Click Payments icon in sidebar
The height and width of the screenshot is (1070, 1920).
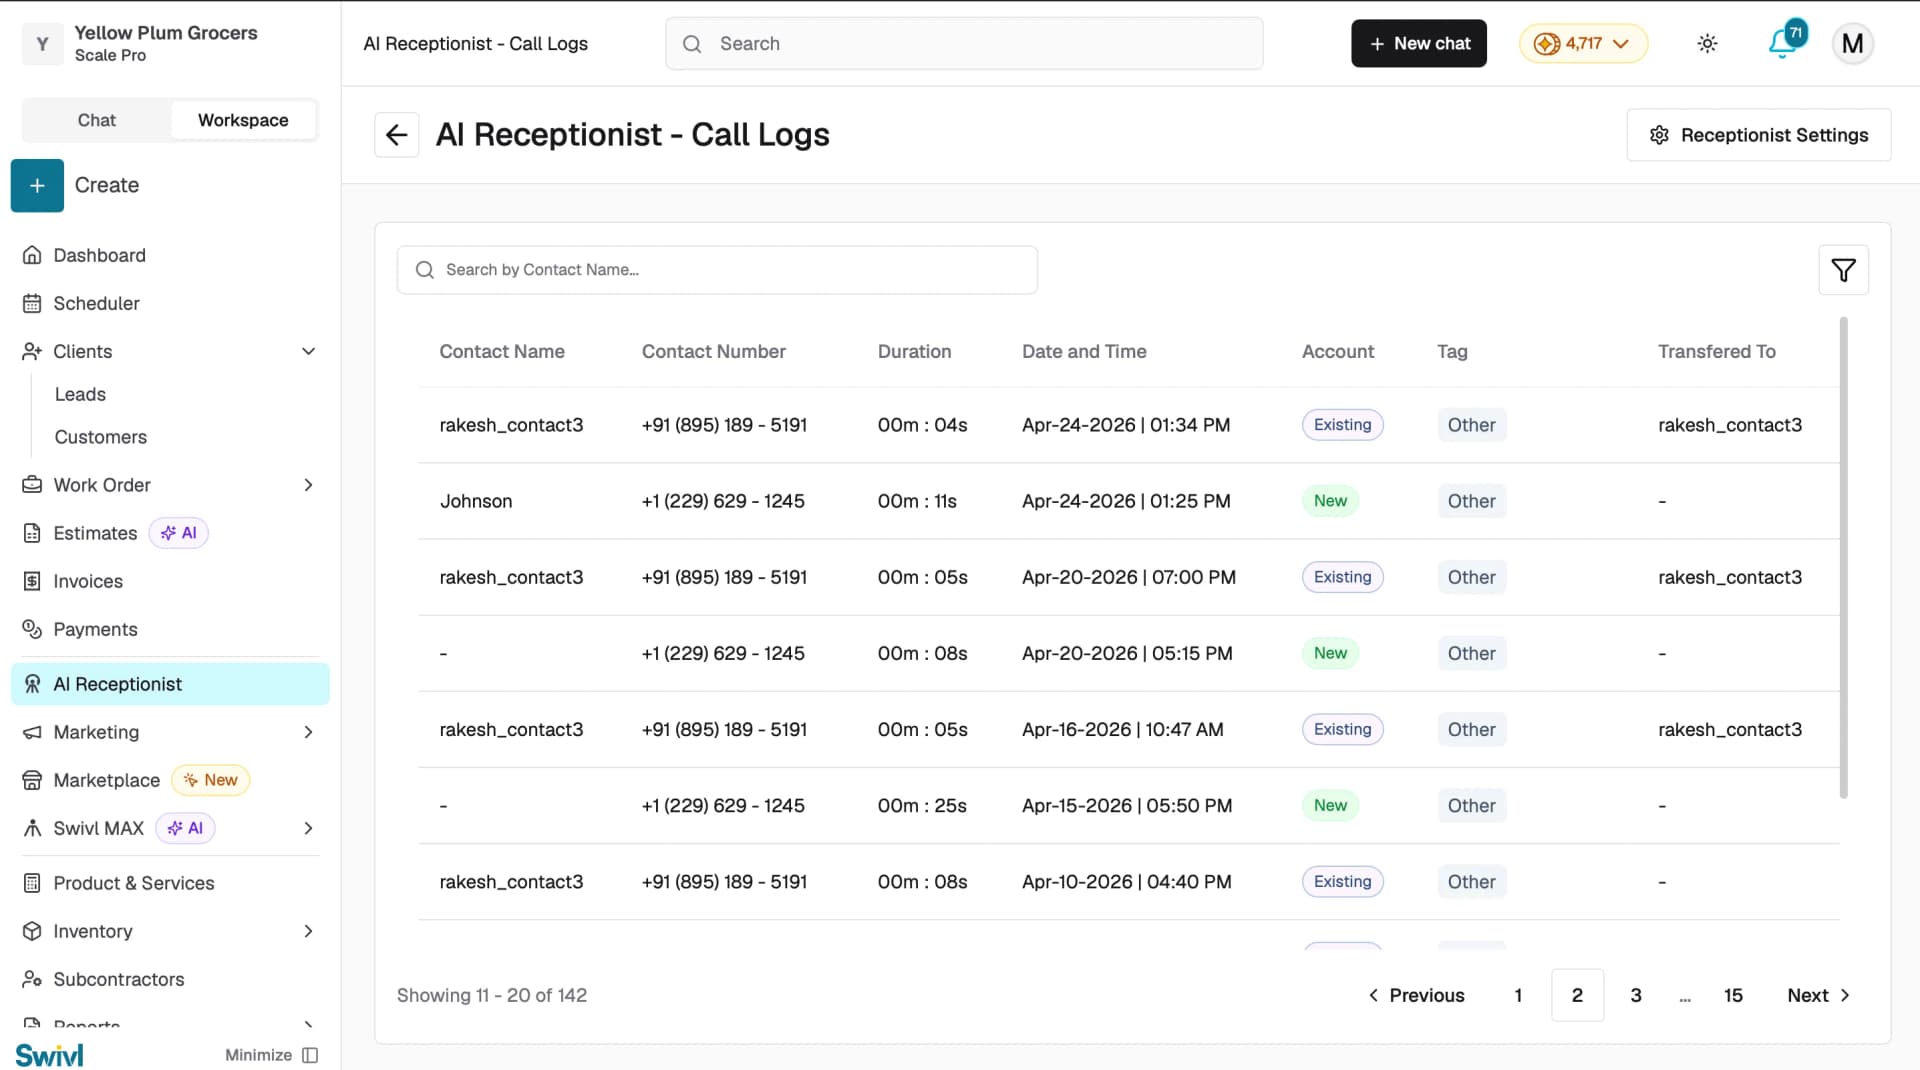click(x=32, y=629)
